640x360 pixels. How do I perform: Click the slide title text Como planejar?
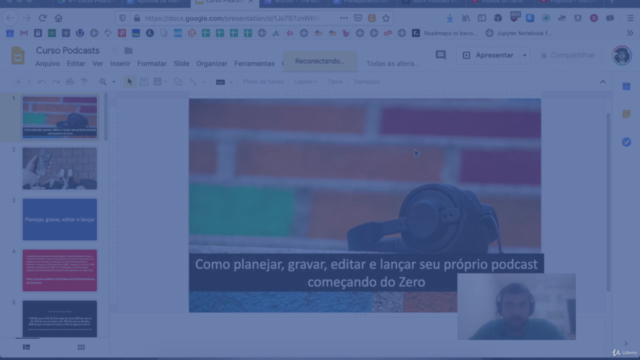point(366,273)
